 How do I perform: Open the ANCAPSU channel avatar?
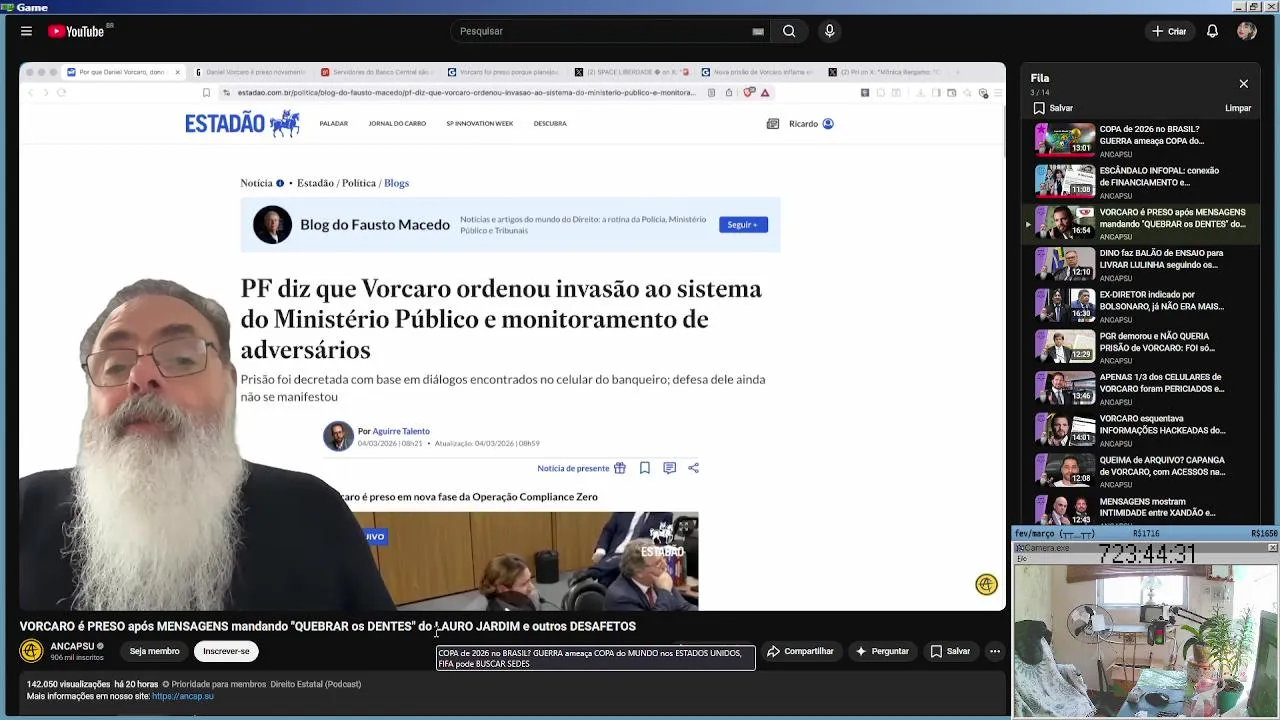(x=31, y=651)
